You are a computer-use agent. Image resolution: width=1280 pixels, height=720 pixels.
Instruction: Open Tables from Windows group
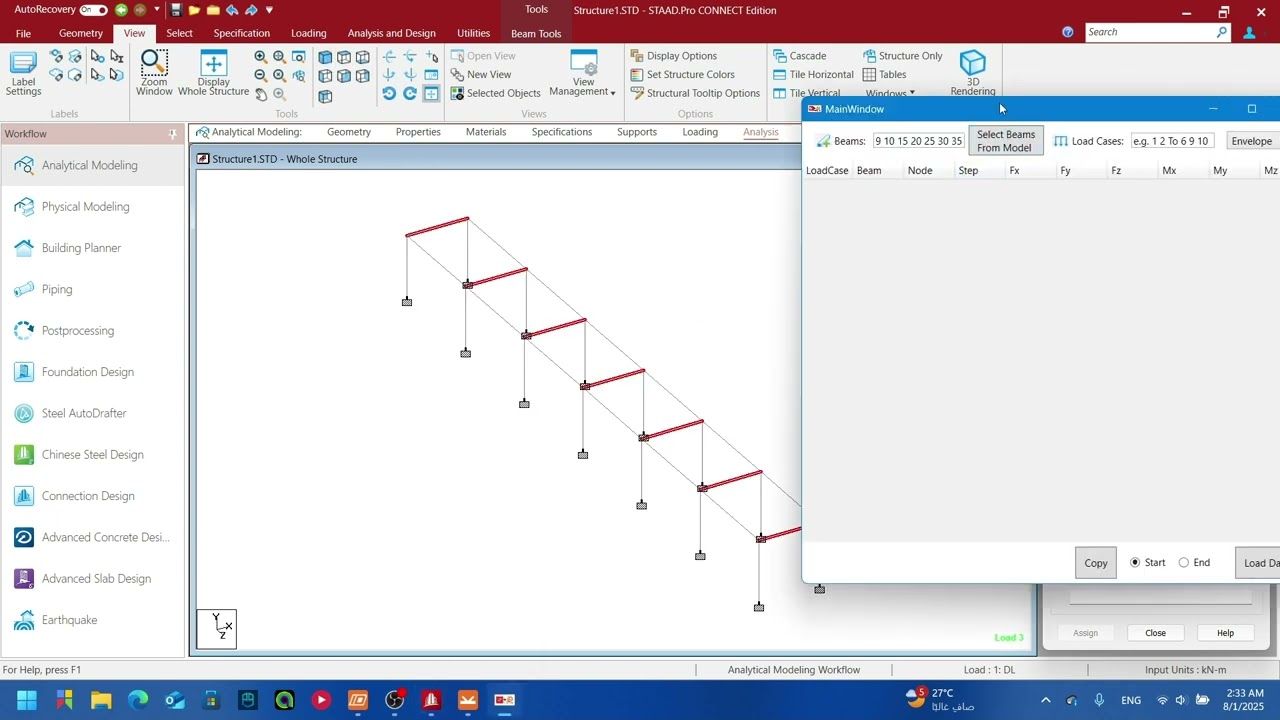click(x=885, y=75)
